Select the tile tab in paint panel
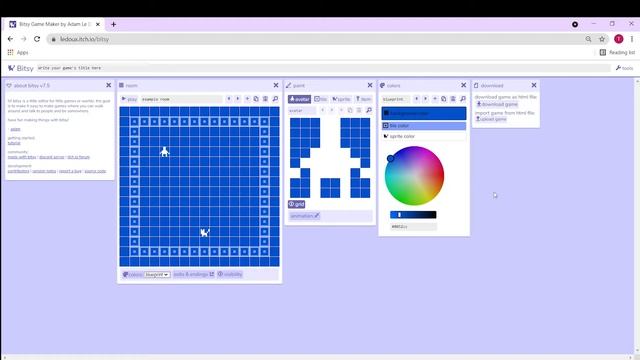 pos(321,99)
